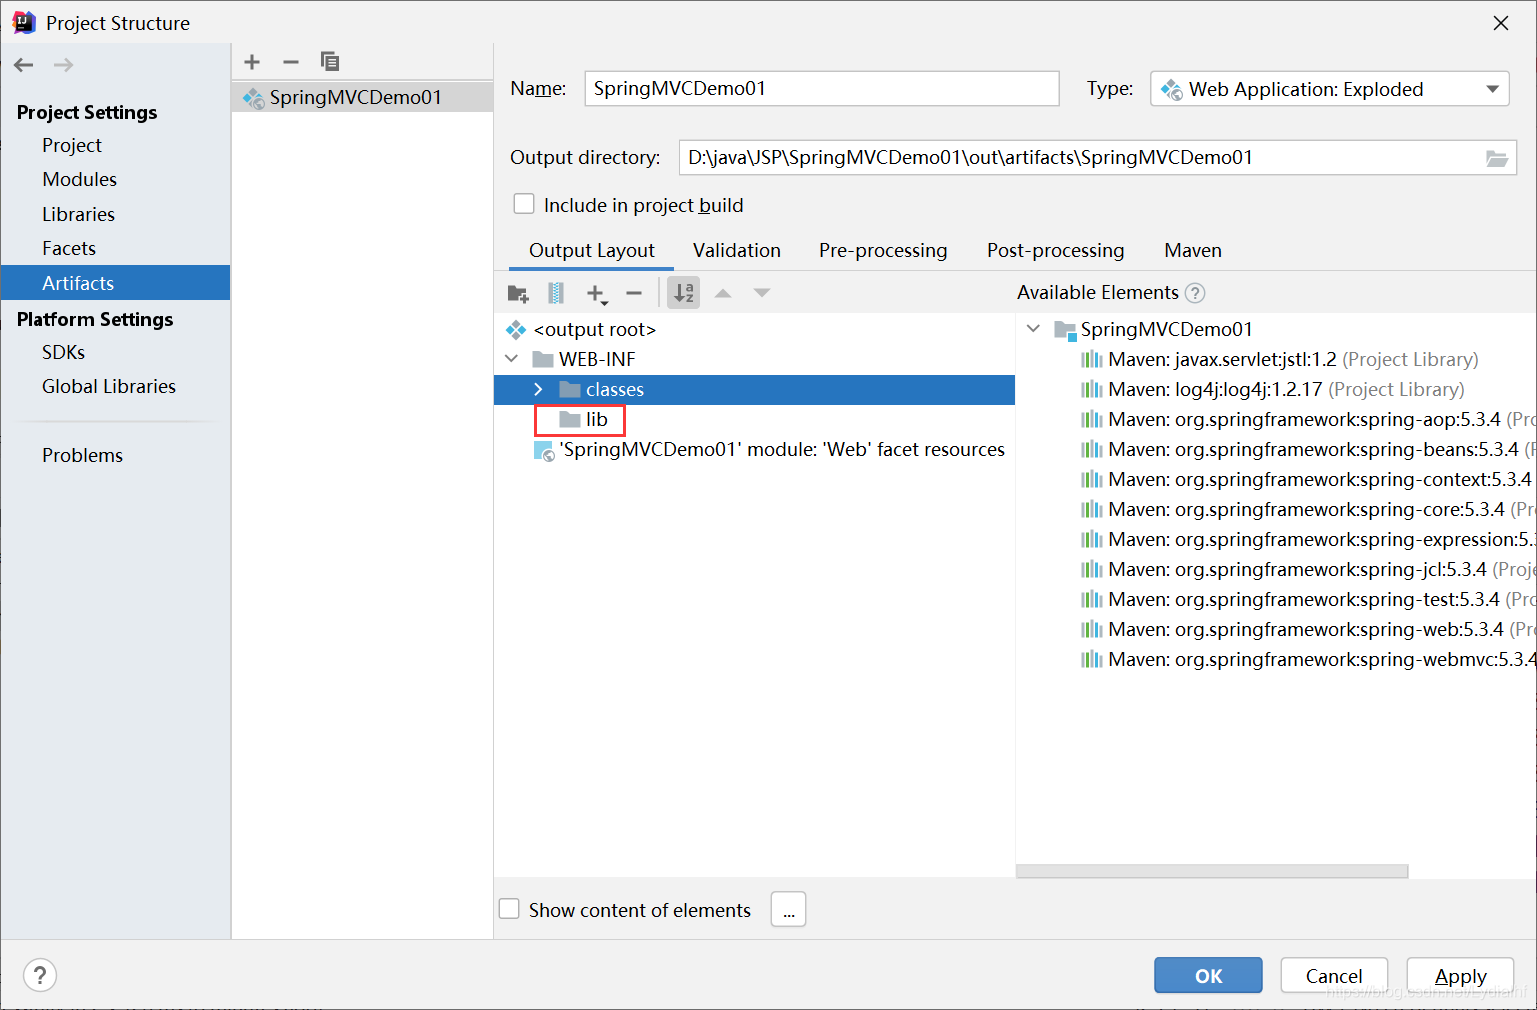Click the horizontal scrollbar under Available Elements
This screenshot has width=1537, height=1010.
(x=1211, y=871)
